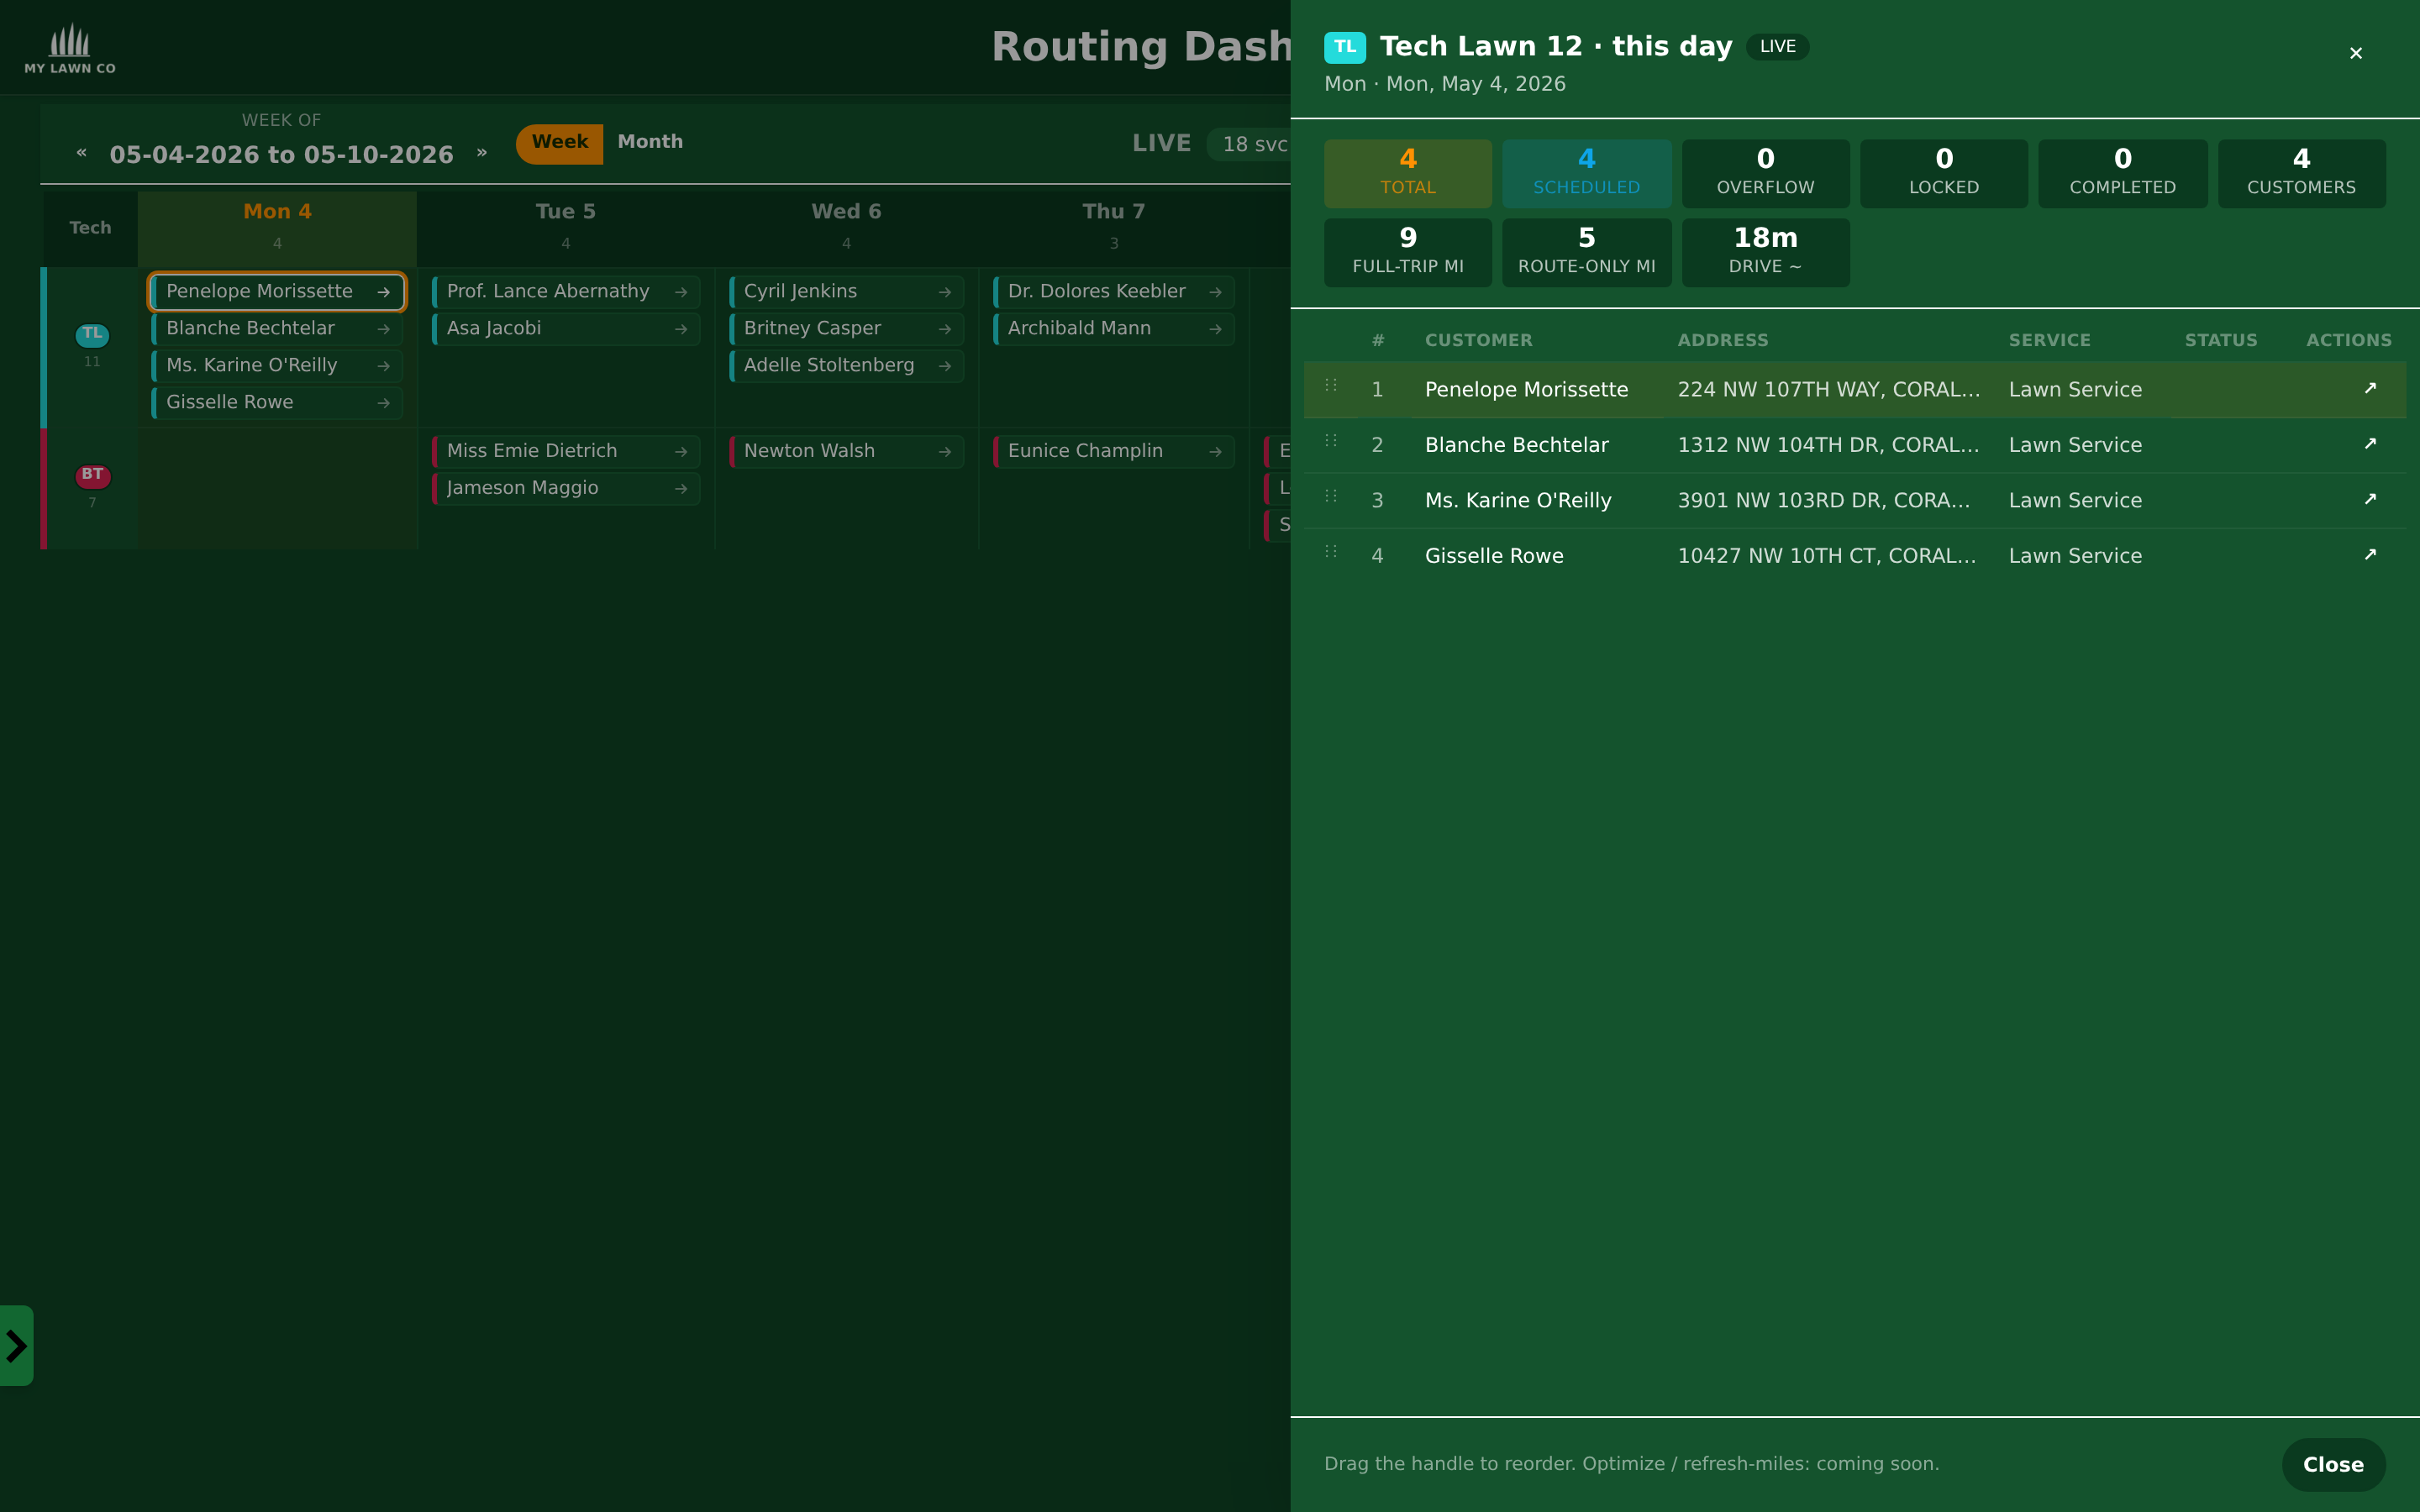
Task: Click week range 05-04-2026 to 05-10-2026
Action: 281,155
